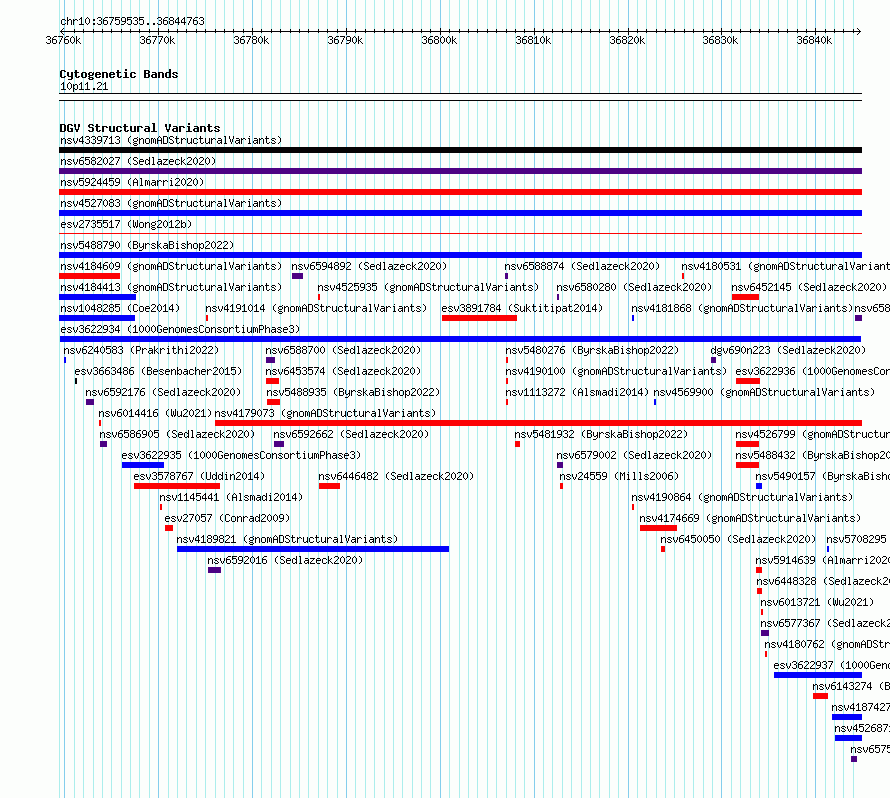Click the 36820k ruler tick label
The height and width of the screenshot is (798, 890).
[x=627, y=40]
